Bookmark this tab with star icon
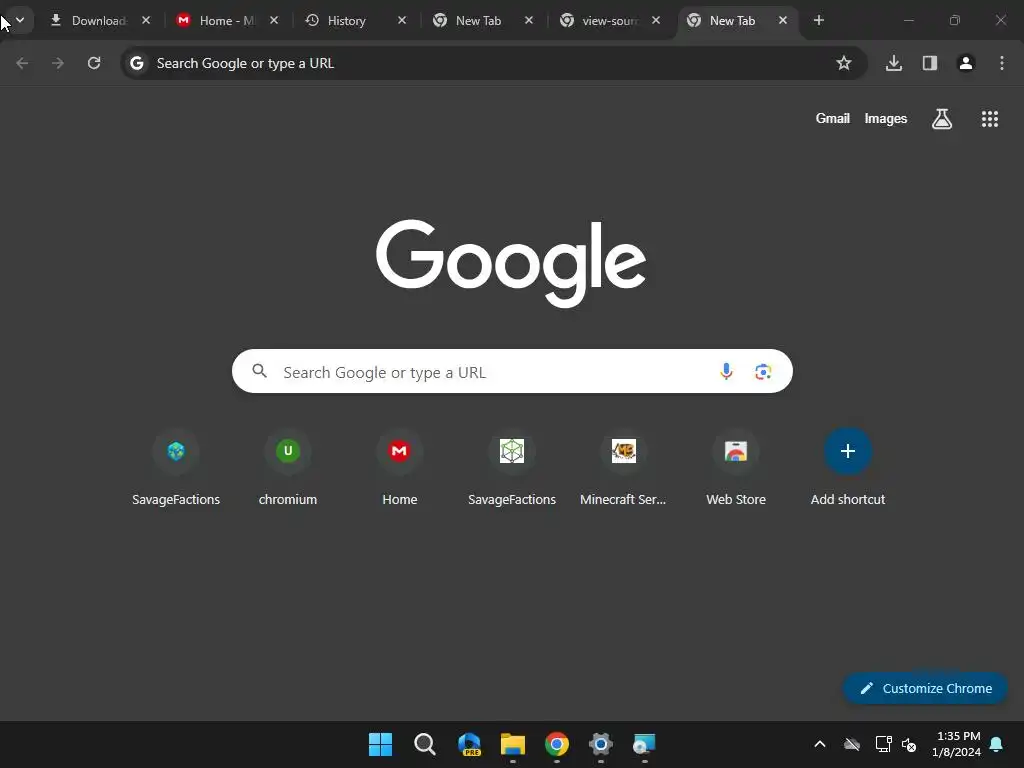This screenshot has width=1024, height=768. pos(843,63)
